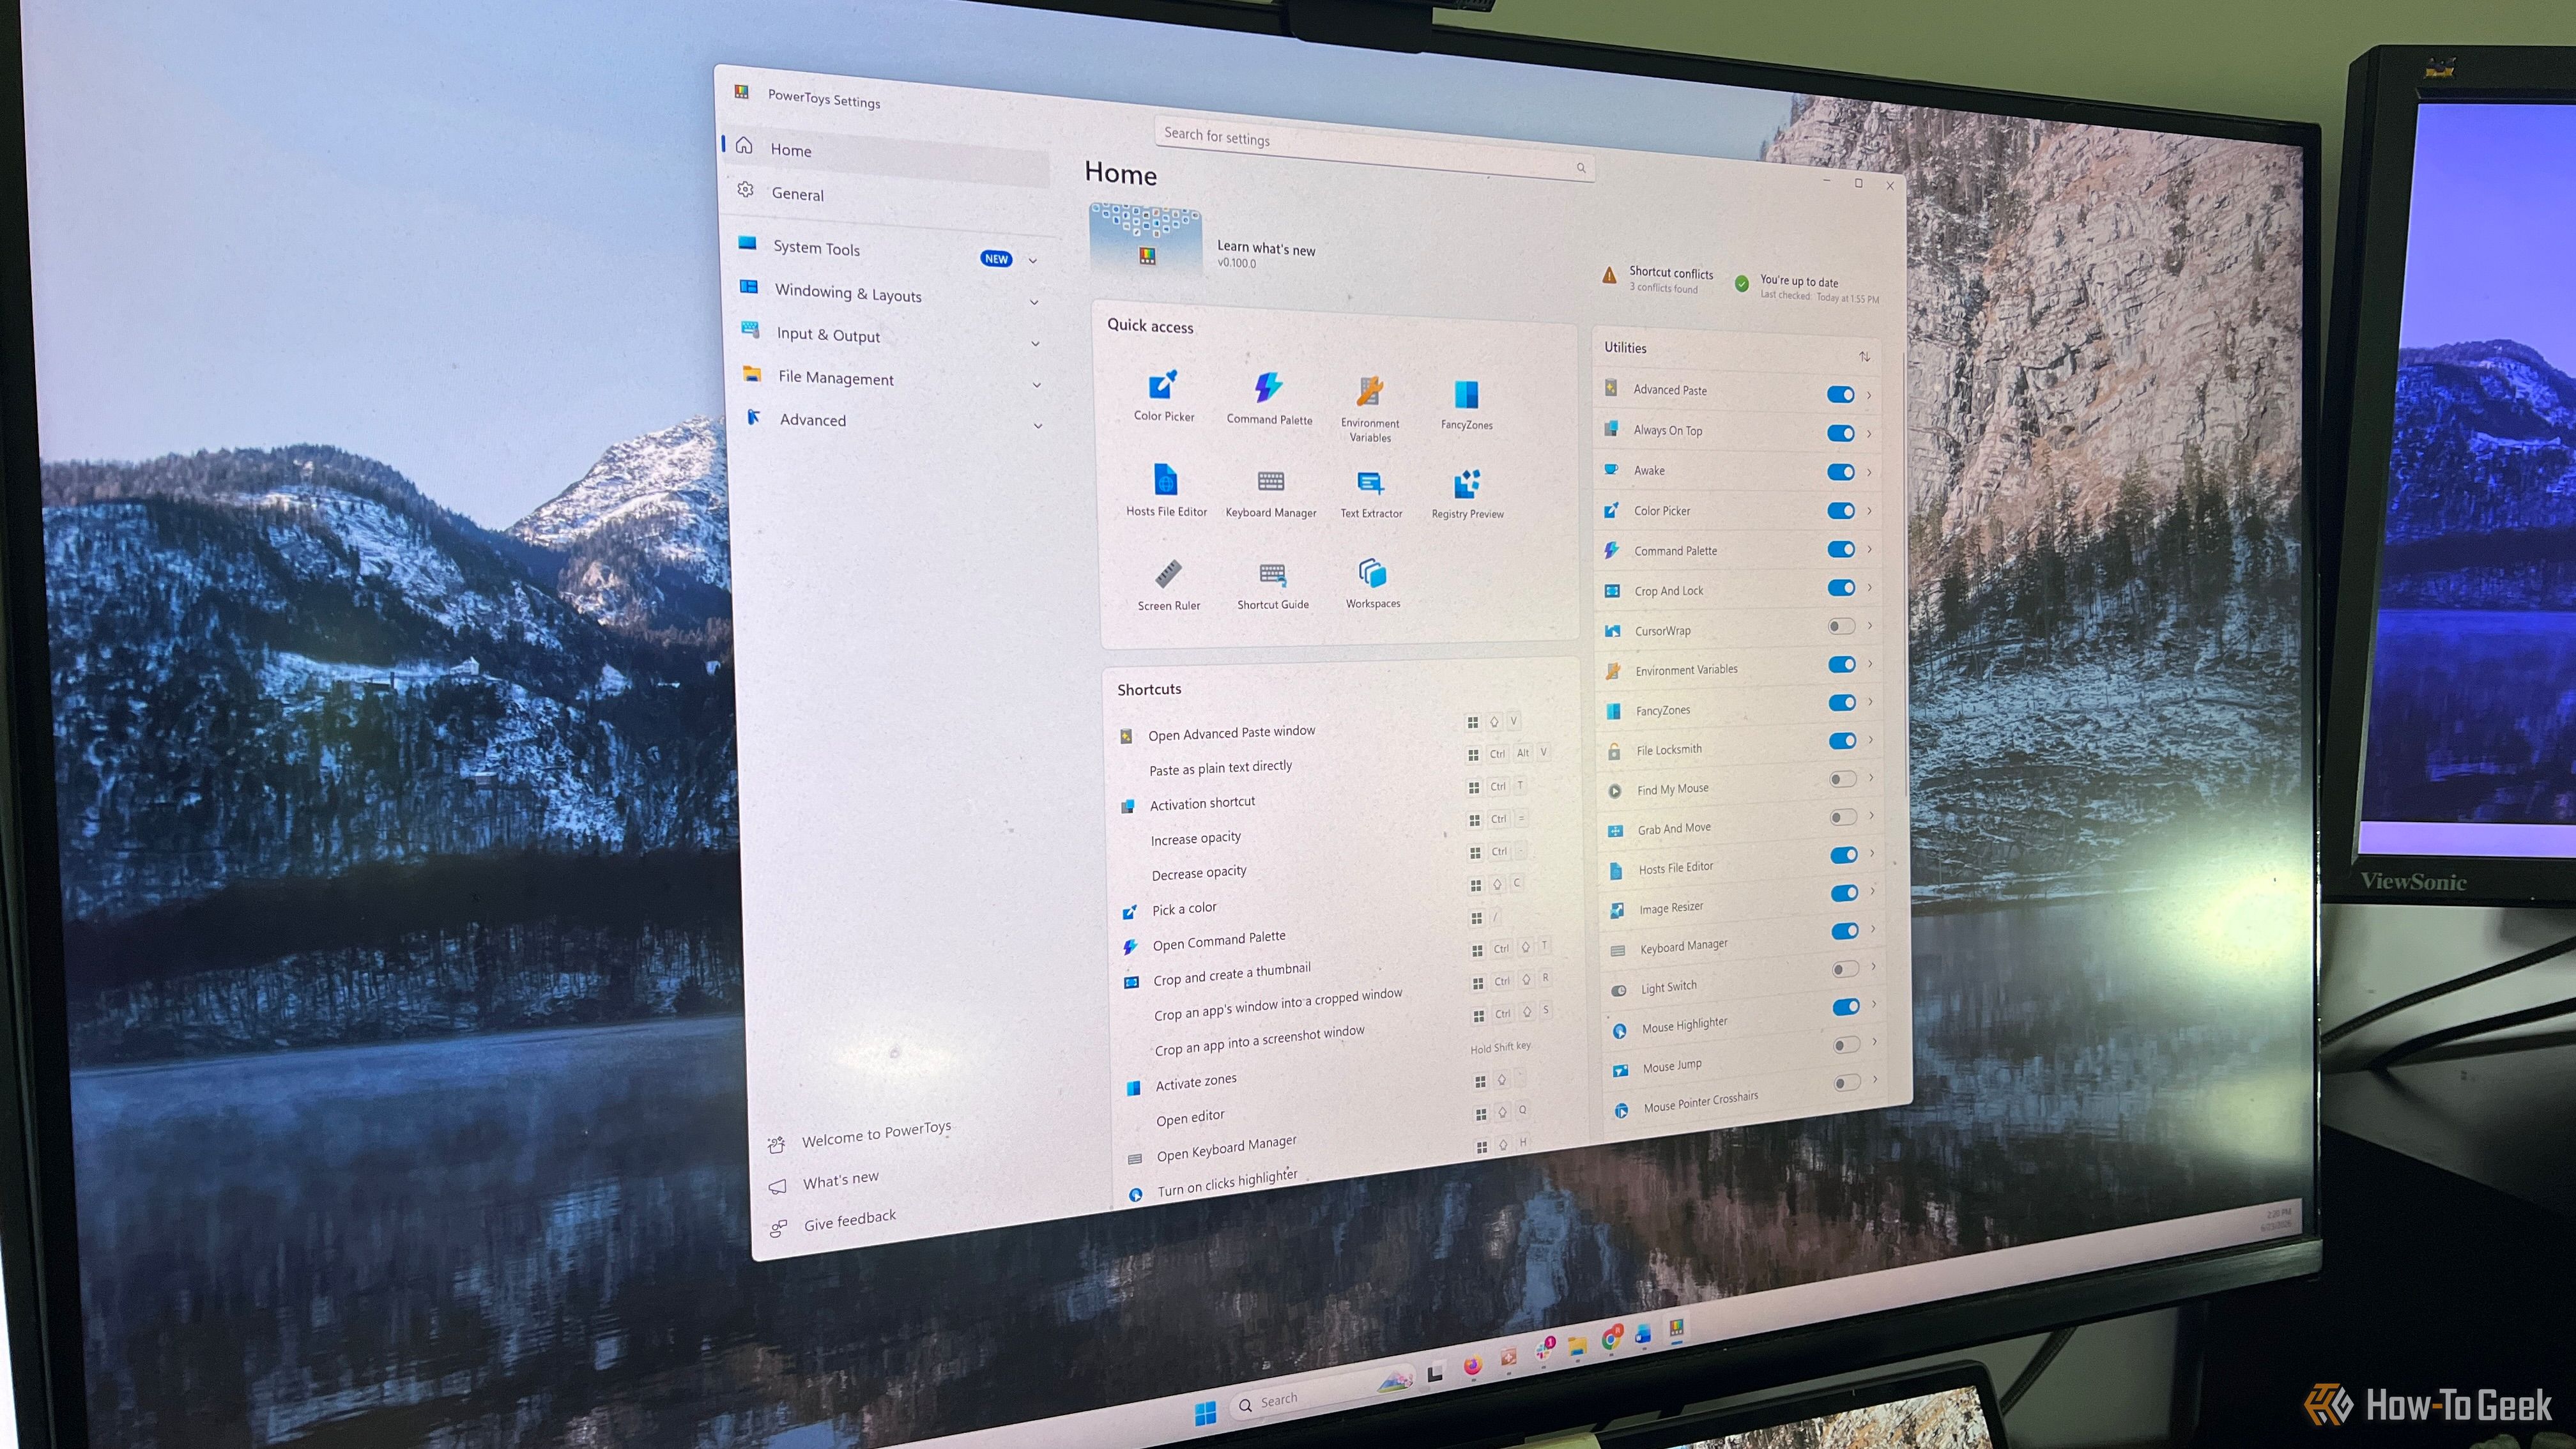Turn on the Find My Mouse toggle
2576x1449 pixels.
[x=1843, y=779]
